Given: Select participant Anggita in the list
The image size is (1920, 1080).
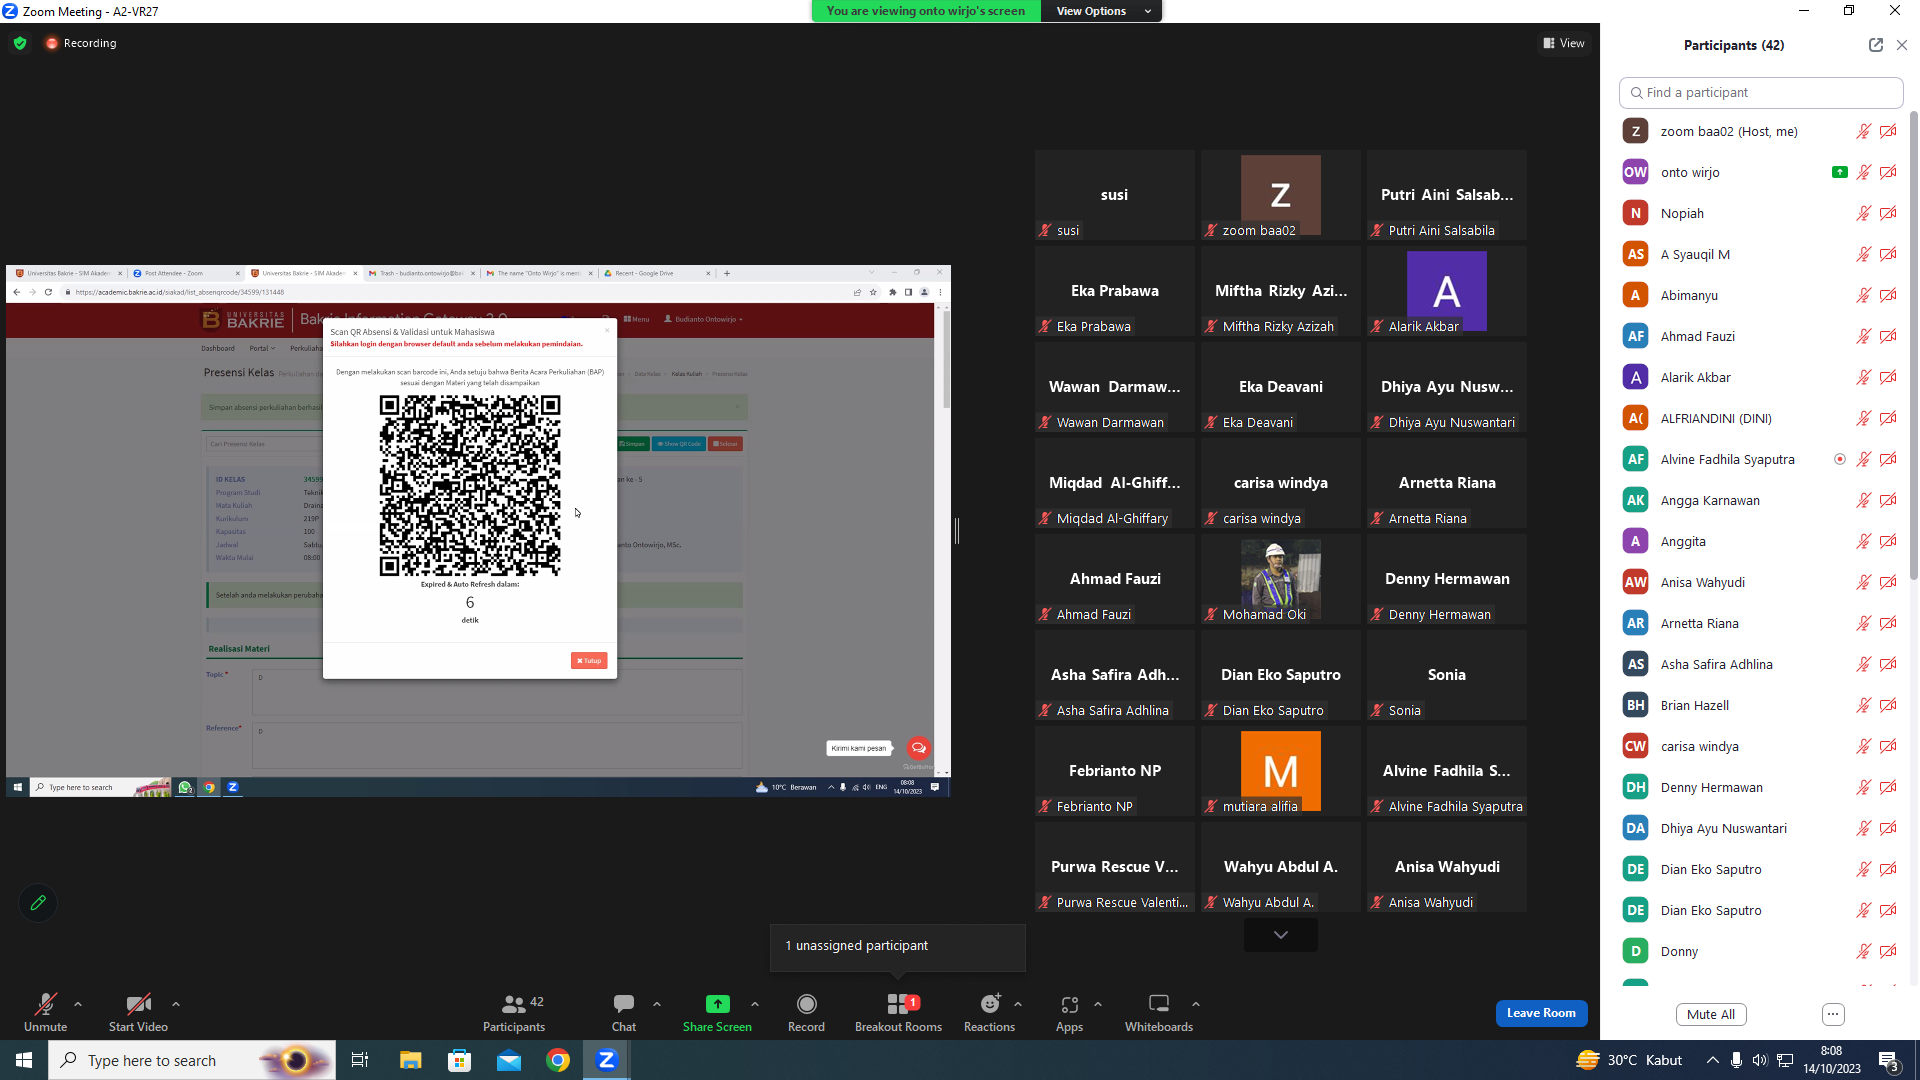Looking at the screenshot, I should click(1761, 541).
